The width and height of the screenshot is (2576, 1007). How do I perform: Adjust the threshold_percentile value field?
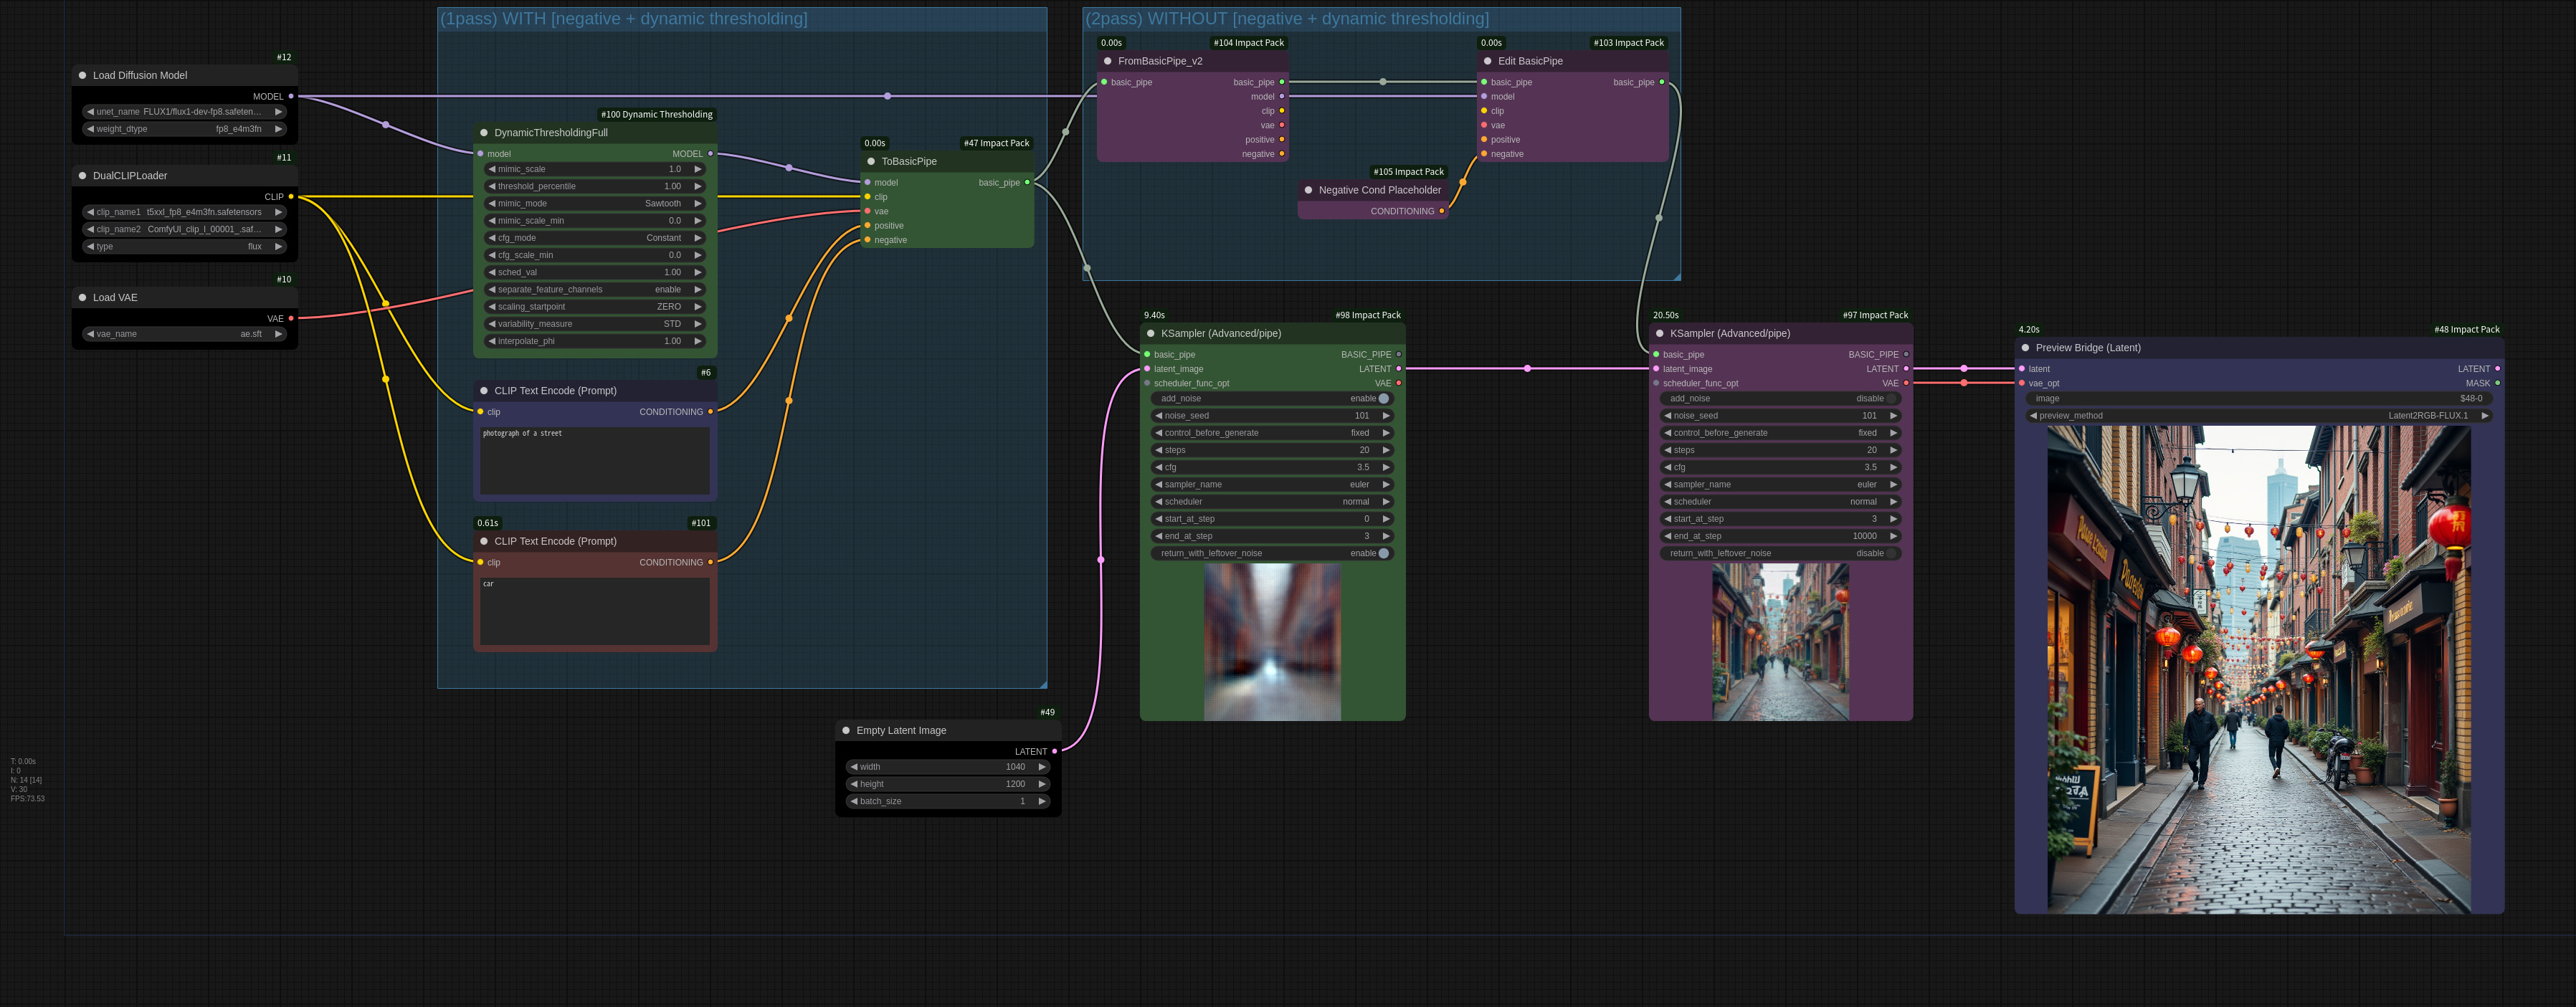coord(595,187)
